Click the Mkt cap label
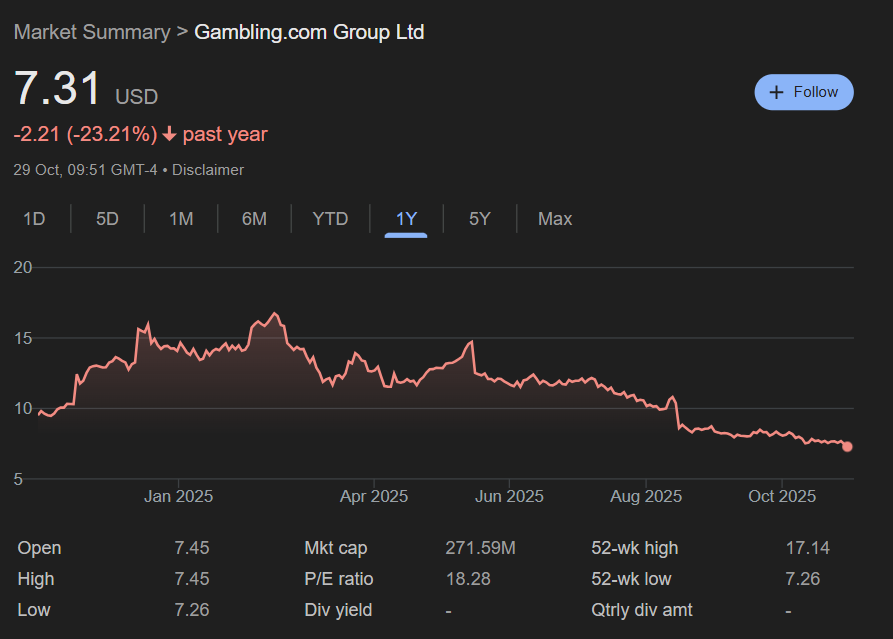The image size is (893, 639). 336,548
